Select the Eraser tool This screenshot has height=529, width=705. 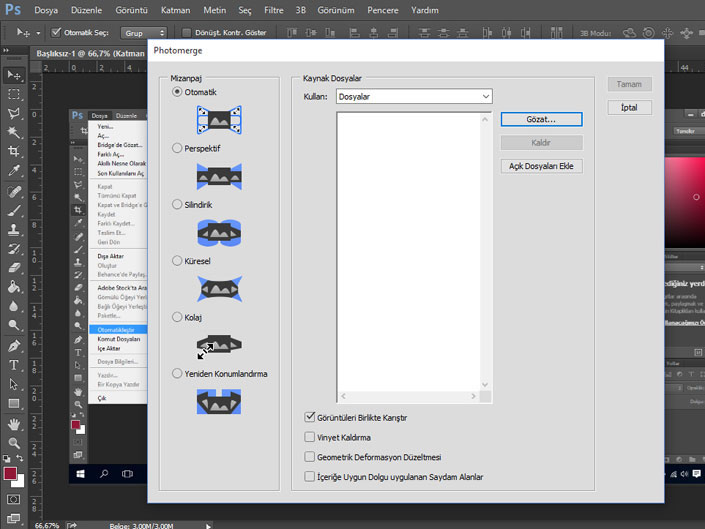point(14,268)
